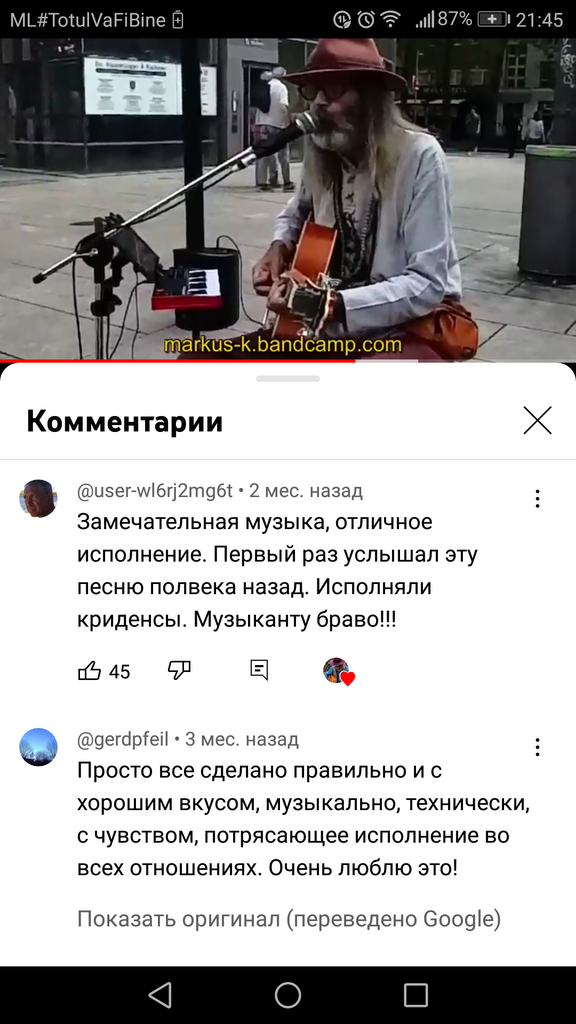Image resolution: width=576 pixels, height=1024 pixels.
Task: Tap the street musician video player
Action: click(288, 199)
